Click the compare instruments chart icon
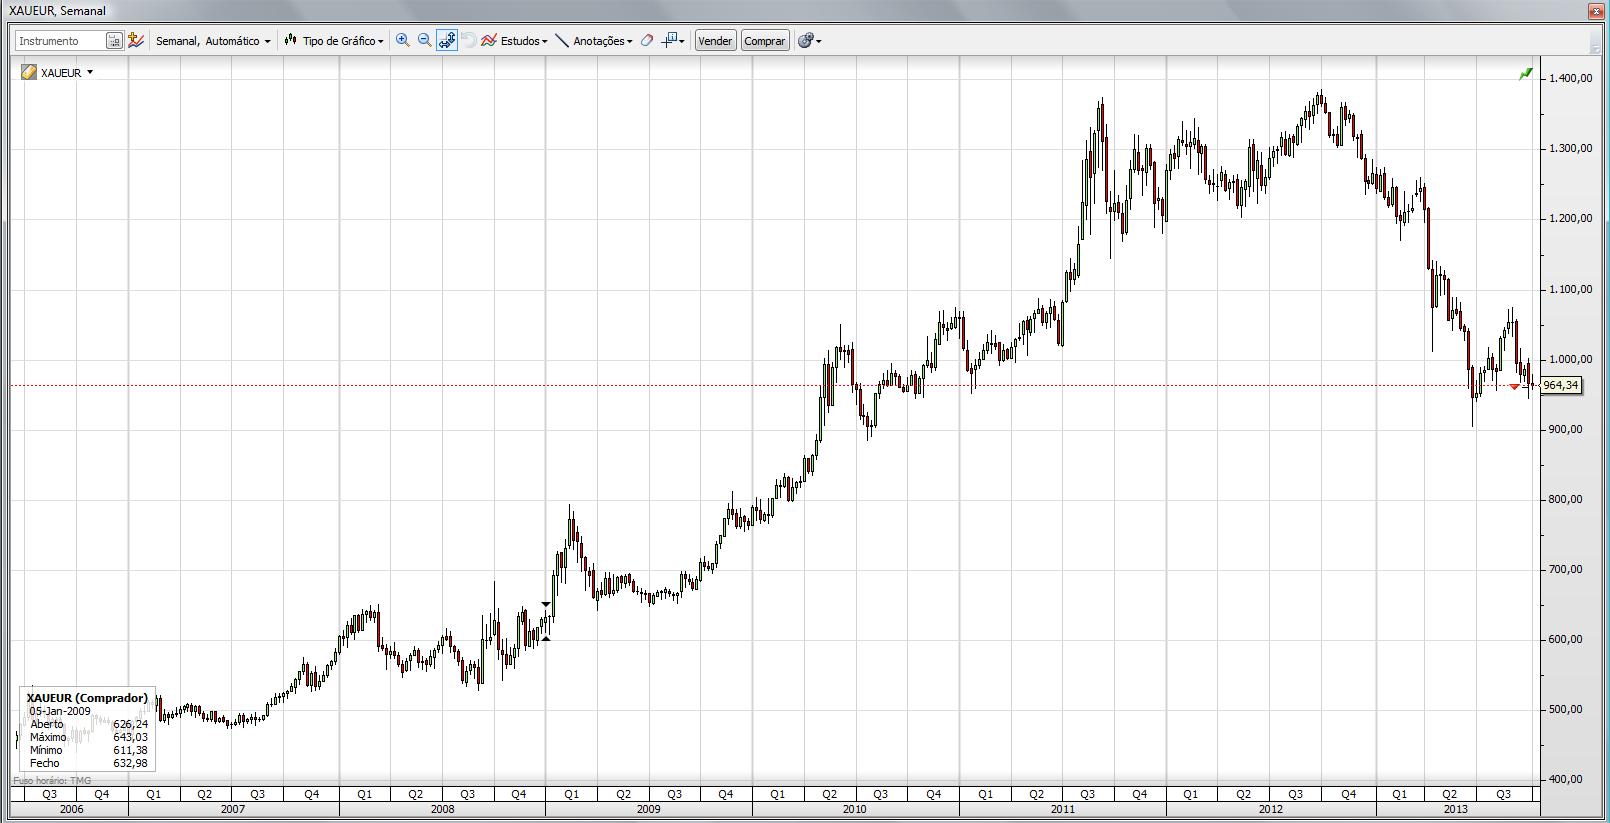Image resolution: width=1610 pixels, height=823 pixels. coord(136,41)
